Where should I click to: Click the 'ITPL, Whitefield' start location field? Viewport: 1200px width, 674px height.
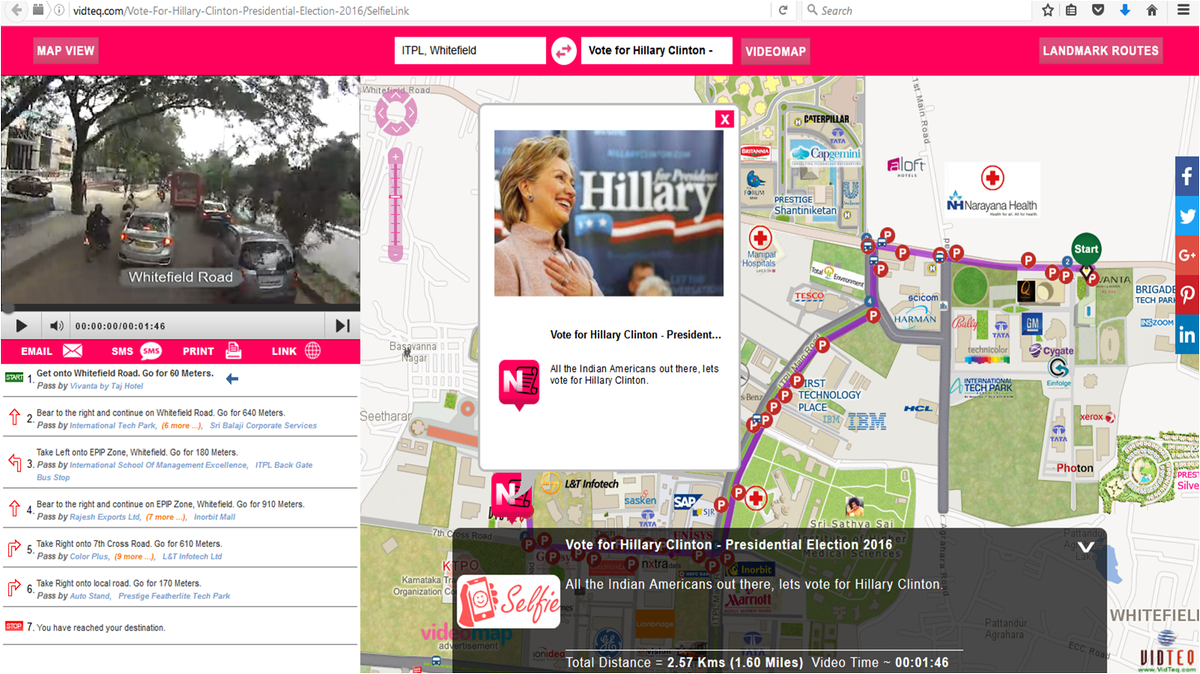point(469,48)
